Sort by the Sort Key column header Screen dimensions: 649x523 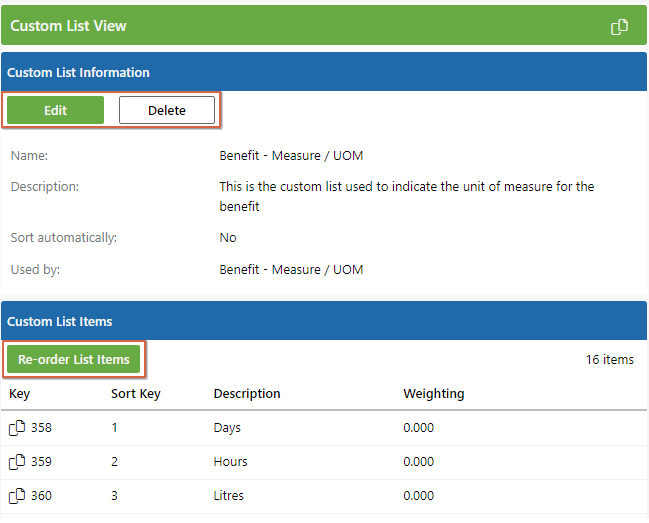pyautogui.click(x=135, y=394)
